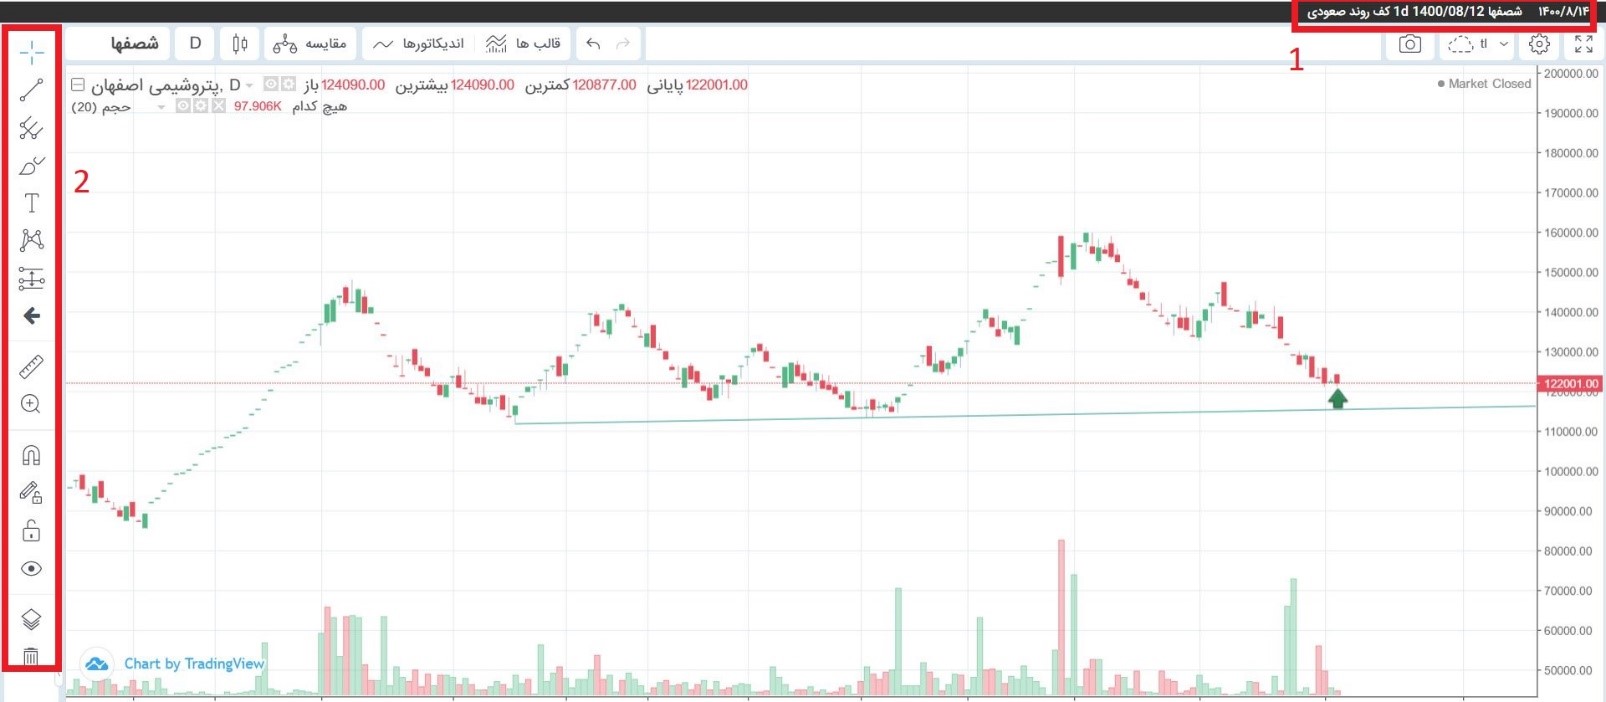Open the اندیکاتورها indicators menu
The image size is (1606, 702).
pyautogui.click(x=419, y=44)
